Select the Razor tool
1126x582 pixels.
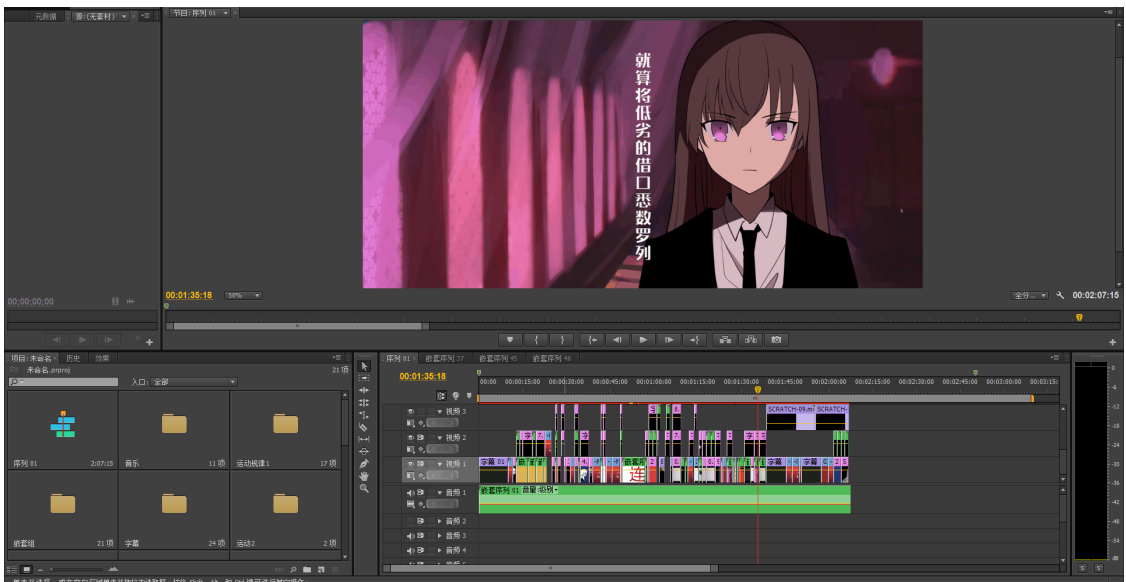364,427
